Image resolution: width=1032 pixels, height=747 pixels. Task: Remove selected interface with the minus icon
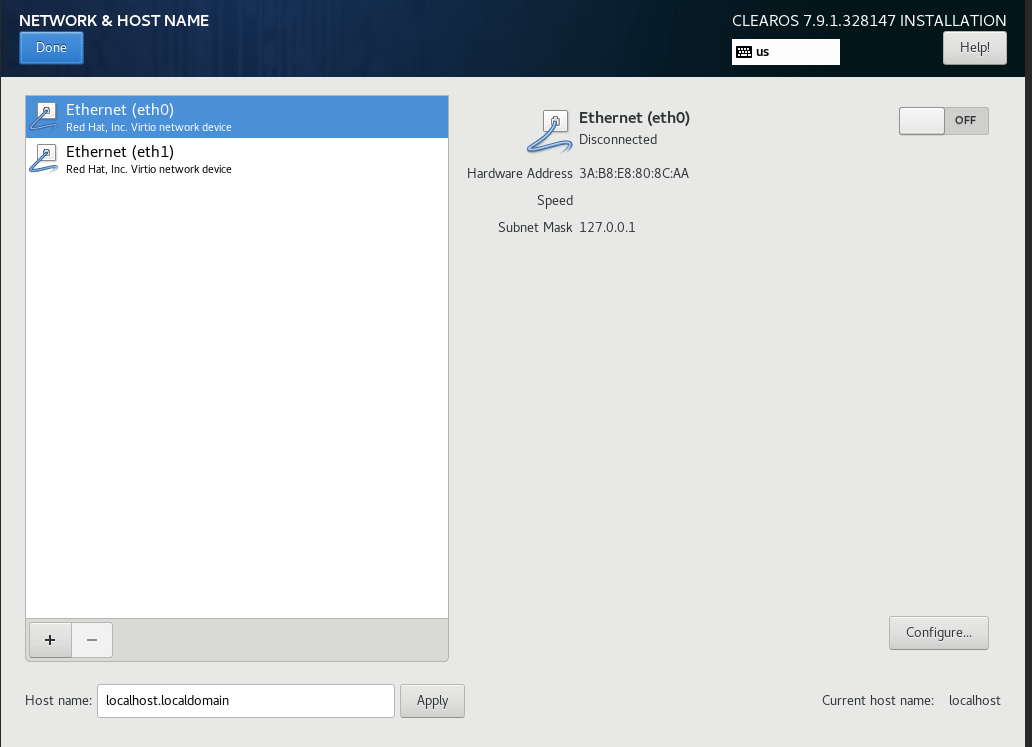91,639
